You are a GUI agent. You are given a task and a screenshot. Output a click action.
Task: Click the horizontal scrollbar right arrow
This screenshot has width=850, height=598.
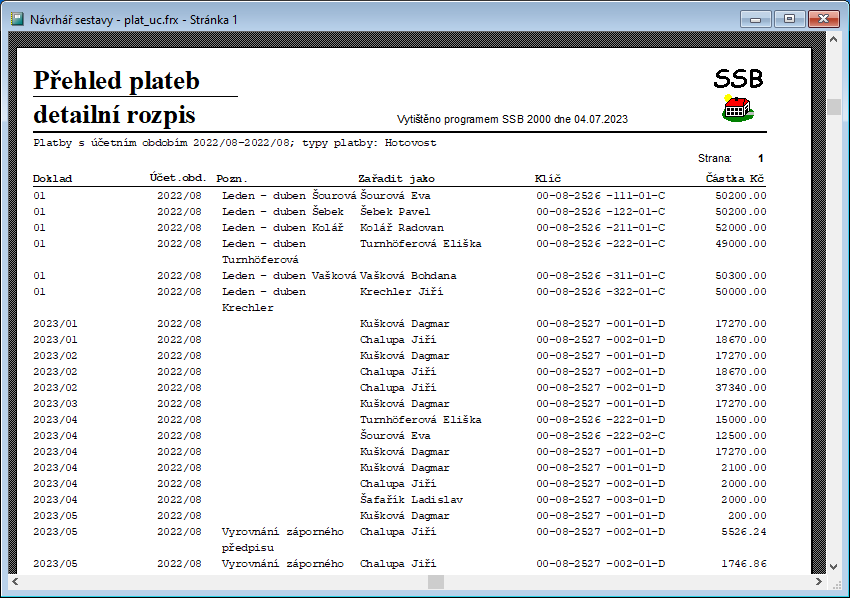(x=819, y=581)
